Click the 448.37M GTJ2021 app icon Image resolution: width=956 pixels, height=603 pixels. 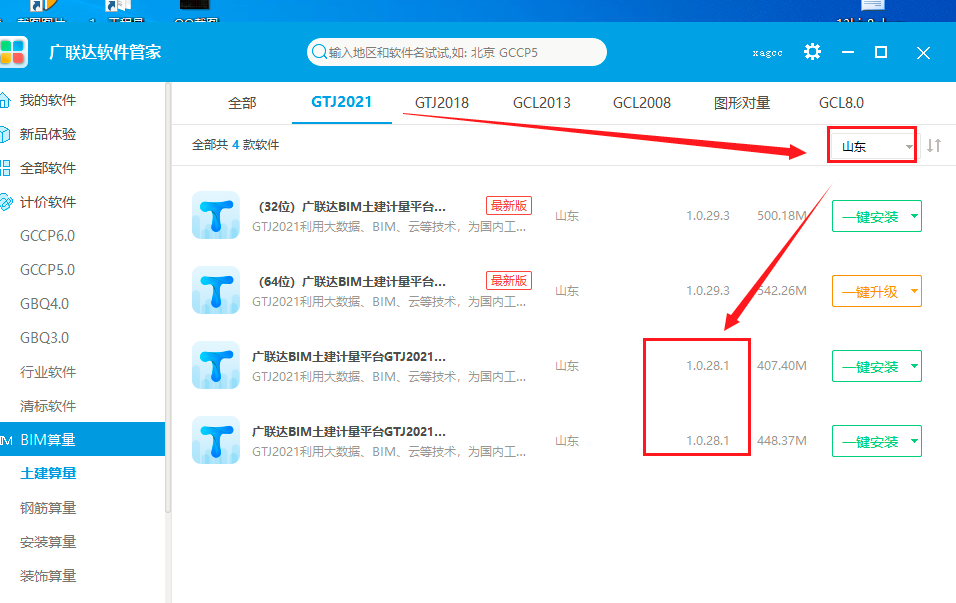point(216,440)
